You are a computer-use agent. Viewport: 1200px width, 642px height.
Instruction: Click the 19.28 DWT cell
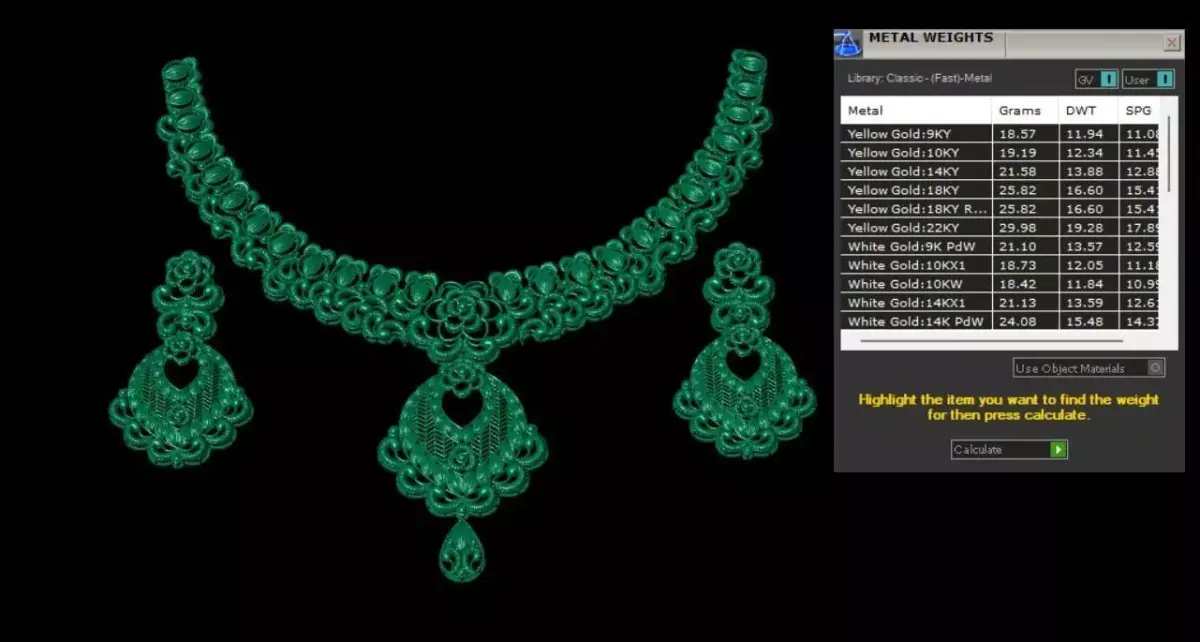click(x=1088, y=227)
